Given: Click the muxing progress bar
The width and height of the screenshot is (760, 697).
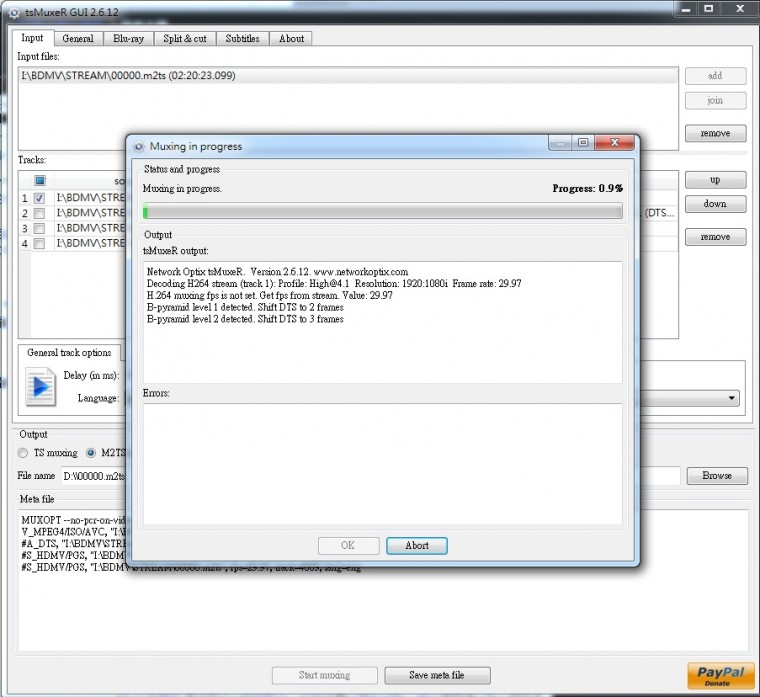Looking at the screenshot, I should (x=382, y=211).
